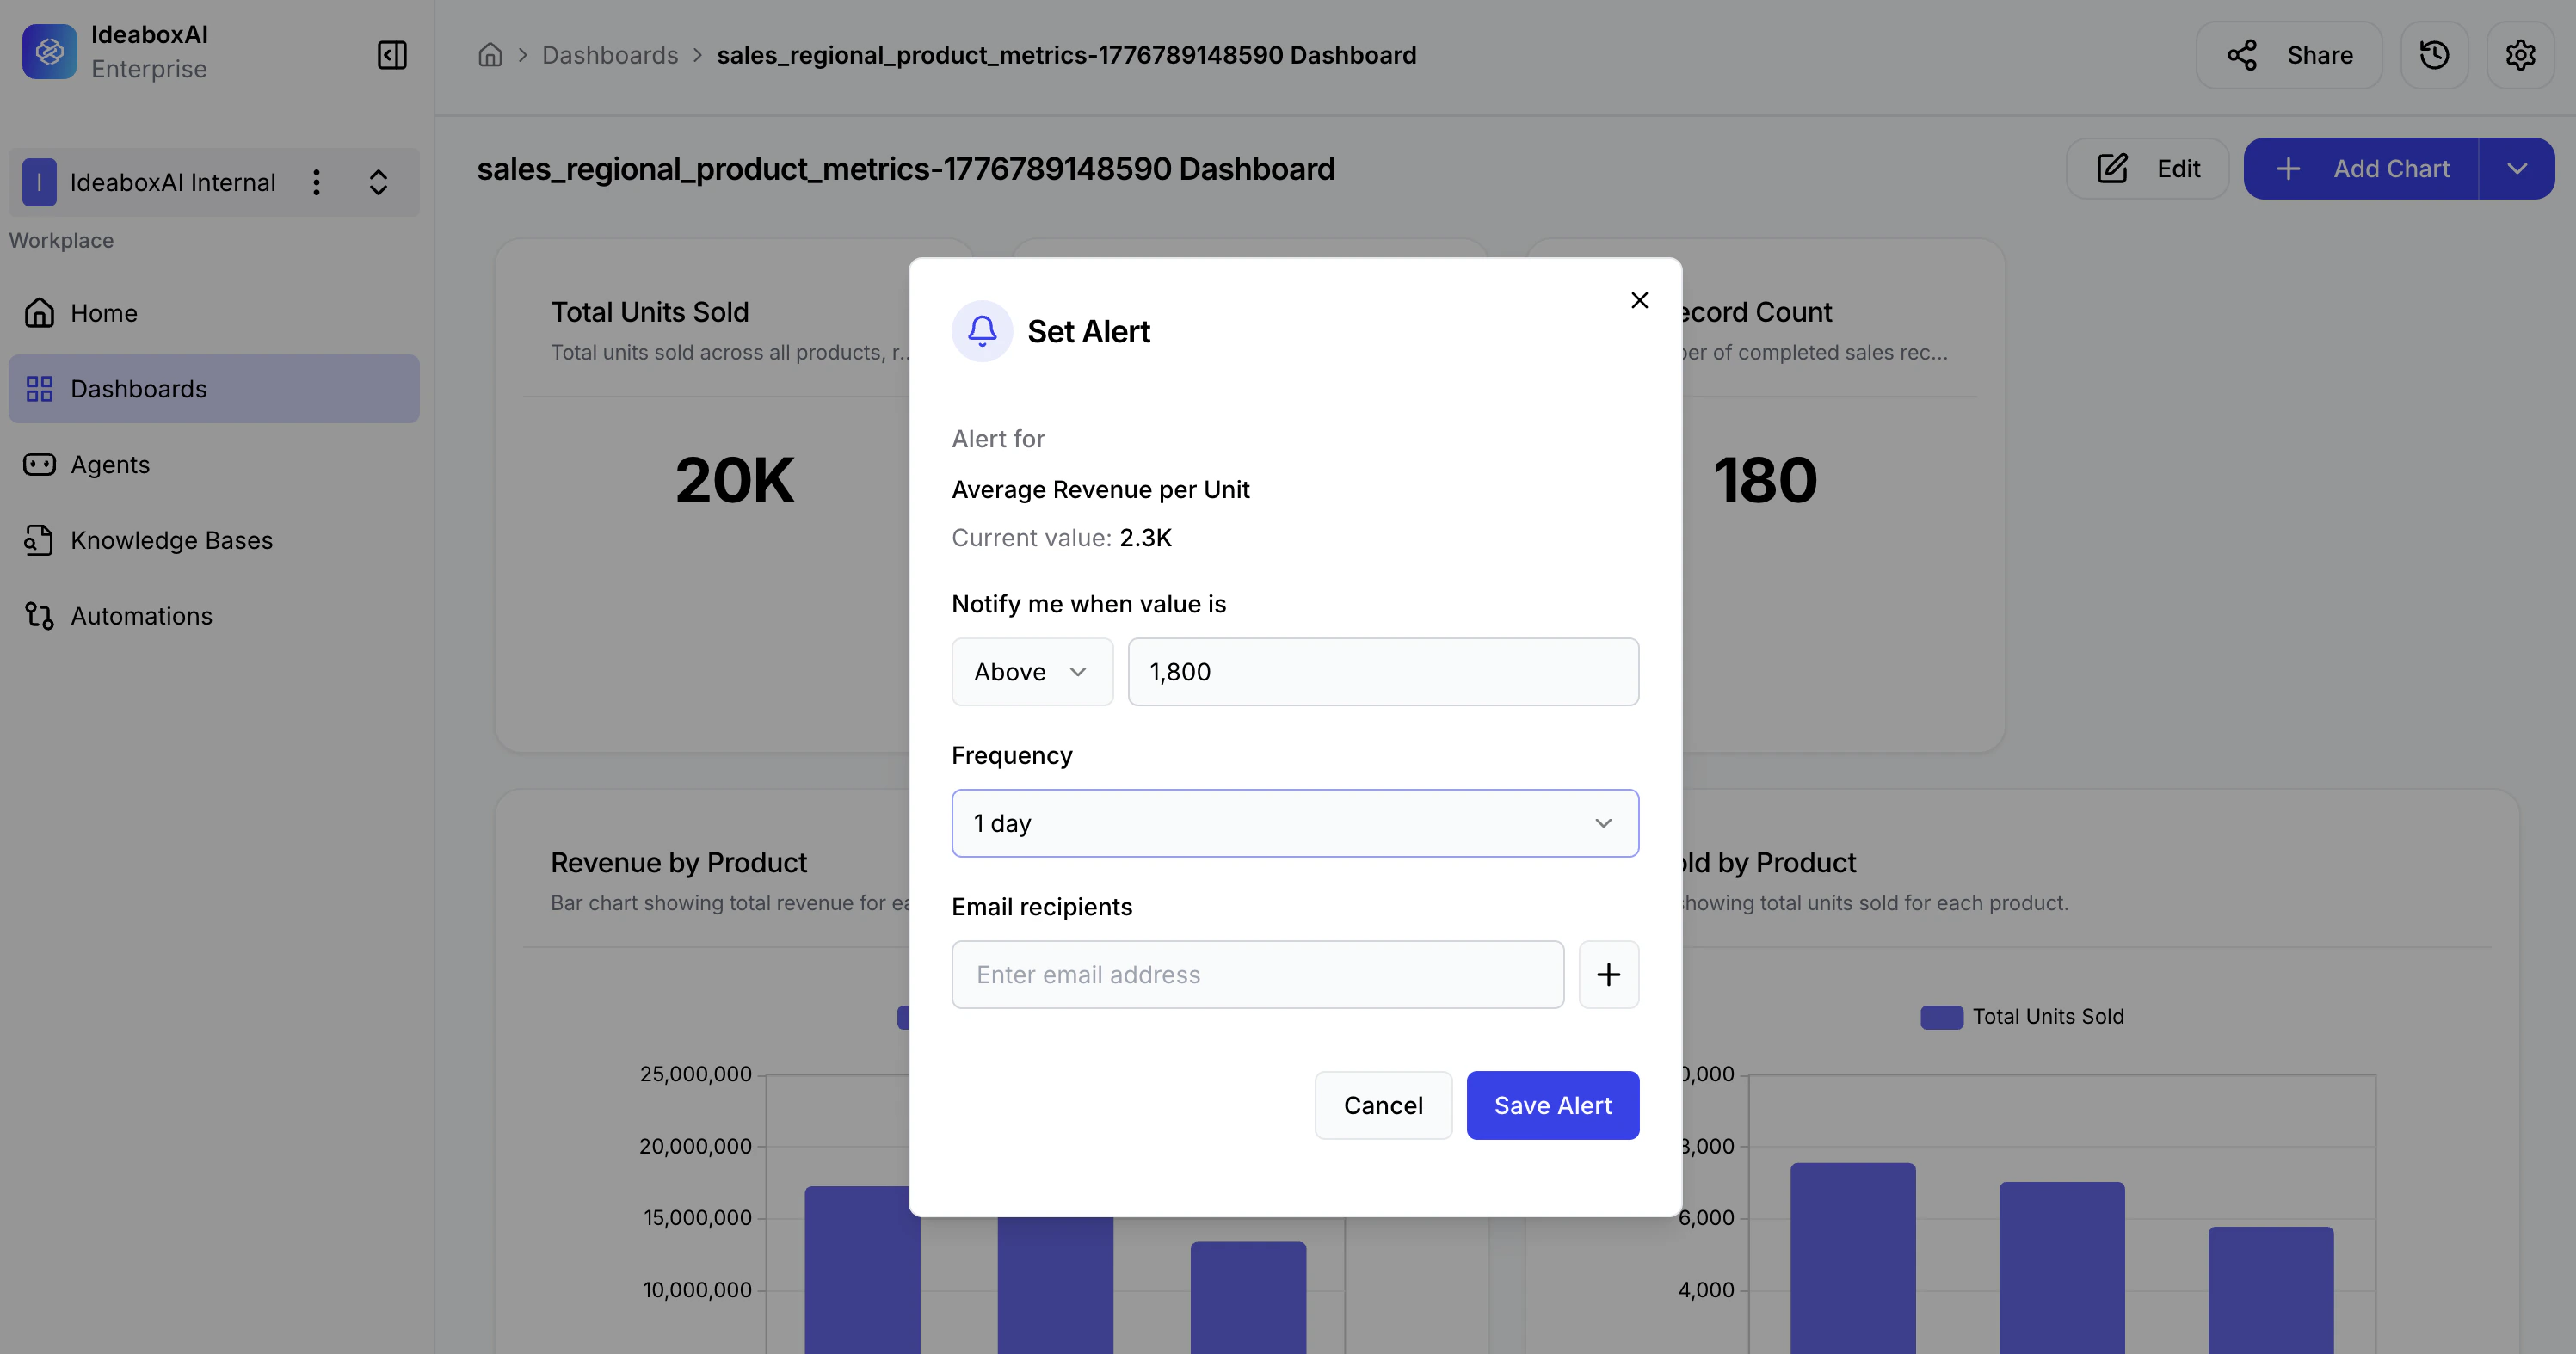The image size is (2576, 1354).
Task: Expand the Add Chart dropdown arrow
Action: [2517, 168]
